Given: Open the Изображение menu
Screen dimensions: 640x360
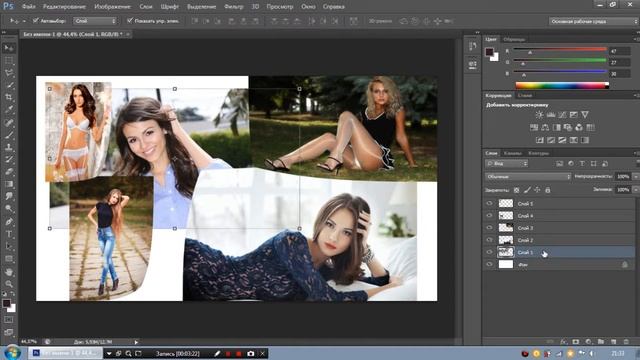Looking at the screenshot, I should coord(112,7).
